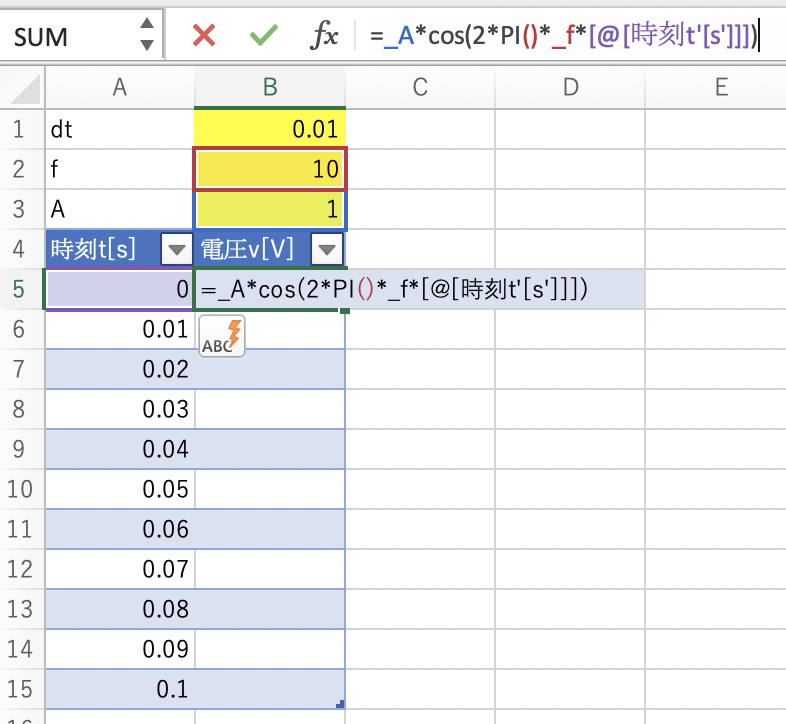Click the cell with value 0.02
Image resolution: width=786 pixels, height=724 pixels.
click(x=120, y=370)
